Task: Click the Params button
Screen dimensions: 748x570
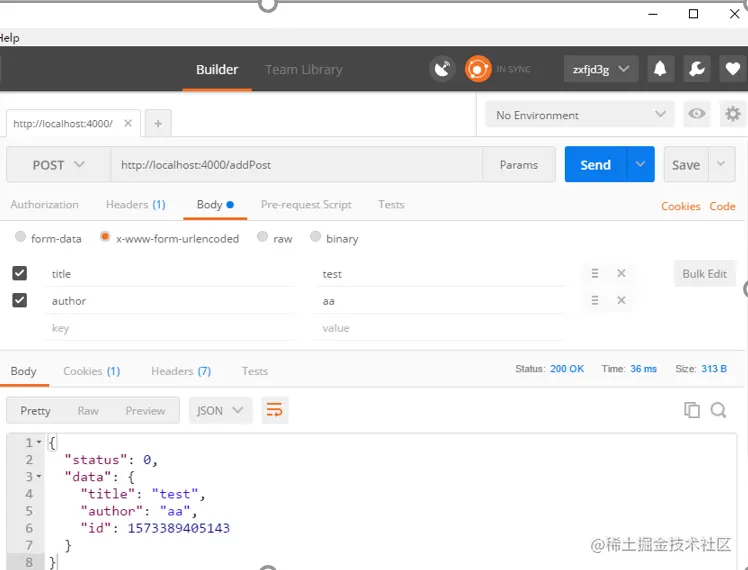Action: tap(519, 165)
